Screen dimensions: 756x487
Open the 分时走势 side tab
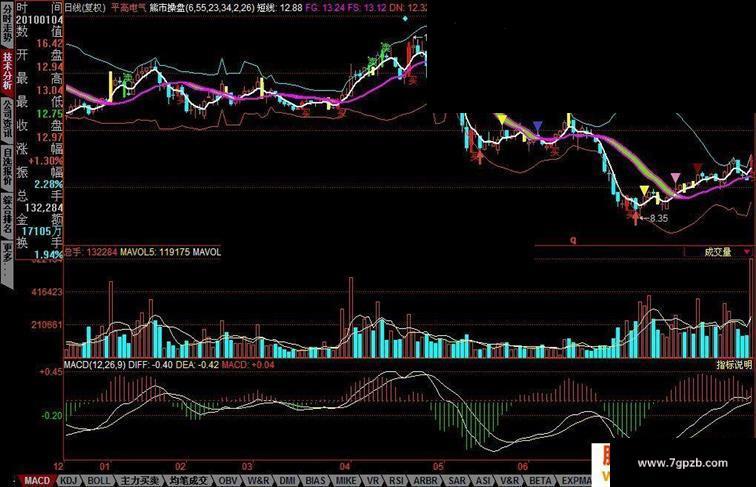(x=7, y=23)
